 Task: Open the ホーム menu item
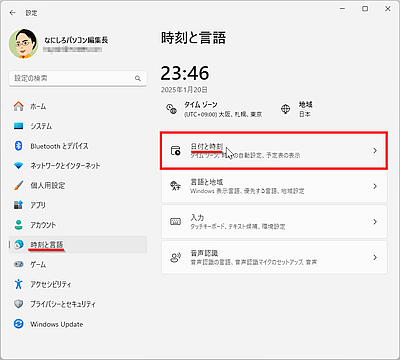pos(78,106)
